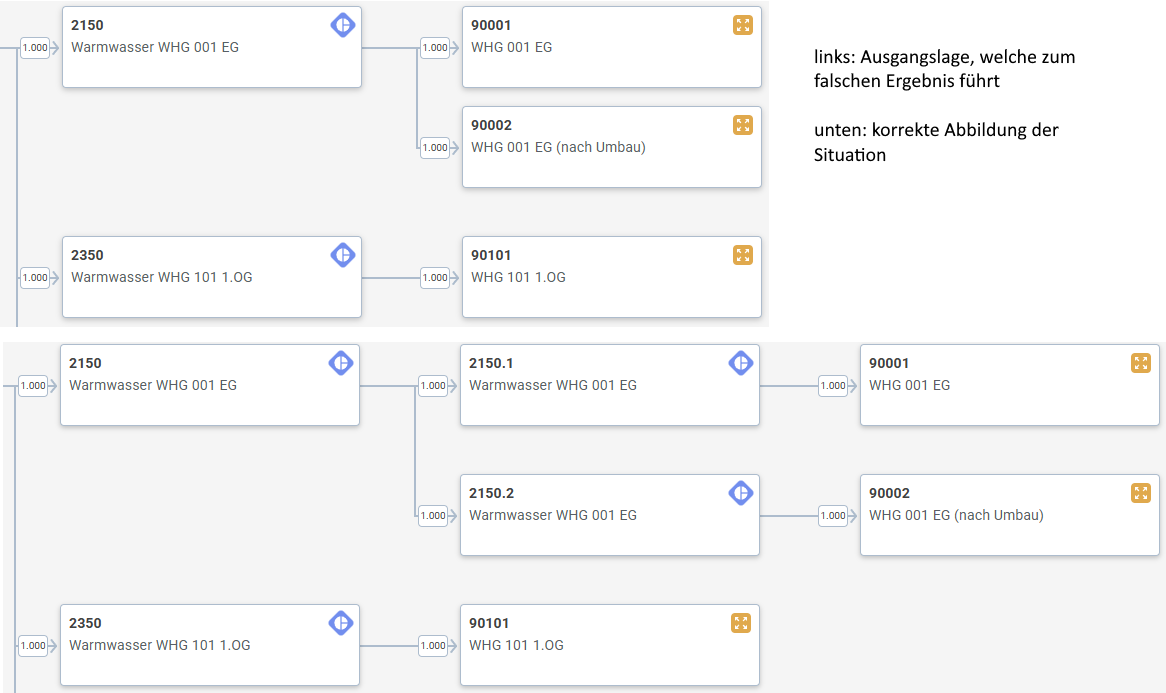Image resolution: width=1166 pixels, height=693 pixels.
Task: Click the blue icon on node 2150.1
Action: pyautogui.click(x=740, y=363)
